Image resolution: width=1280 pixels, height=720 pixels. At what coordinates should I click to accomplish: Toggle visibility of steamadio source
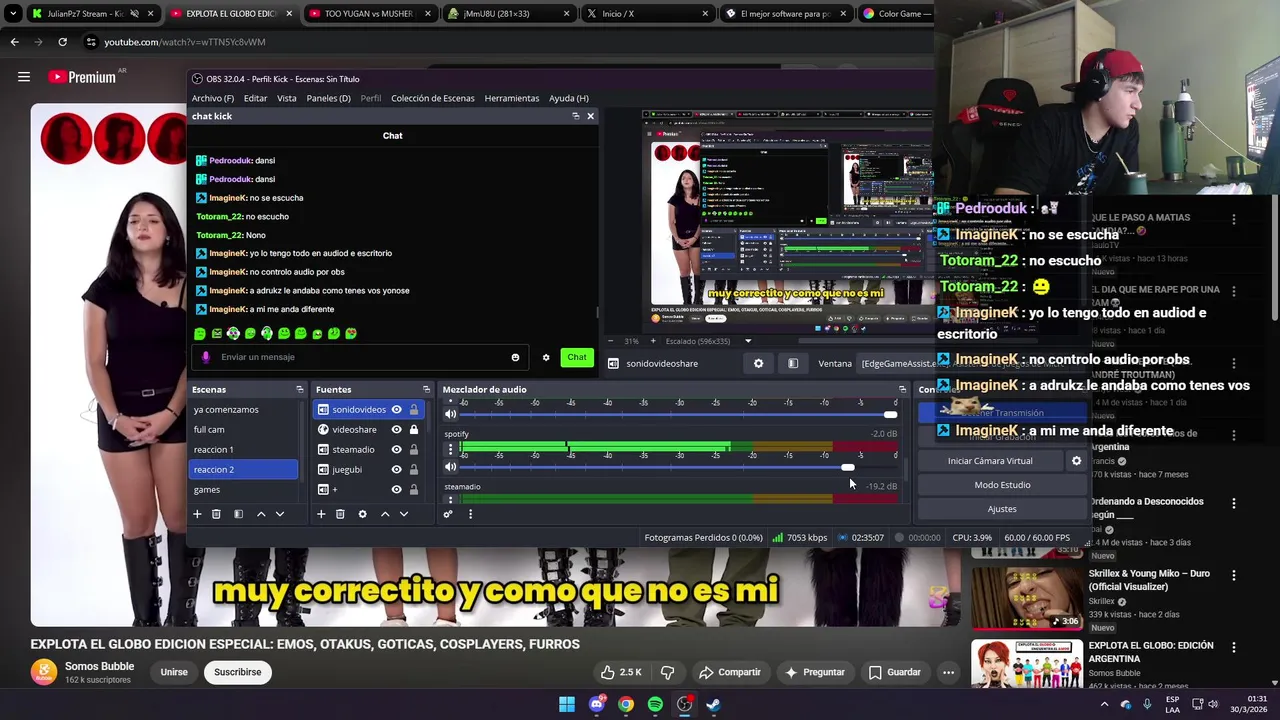tap(396, 449)
